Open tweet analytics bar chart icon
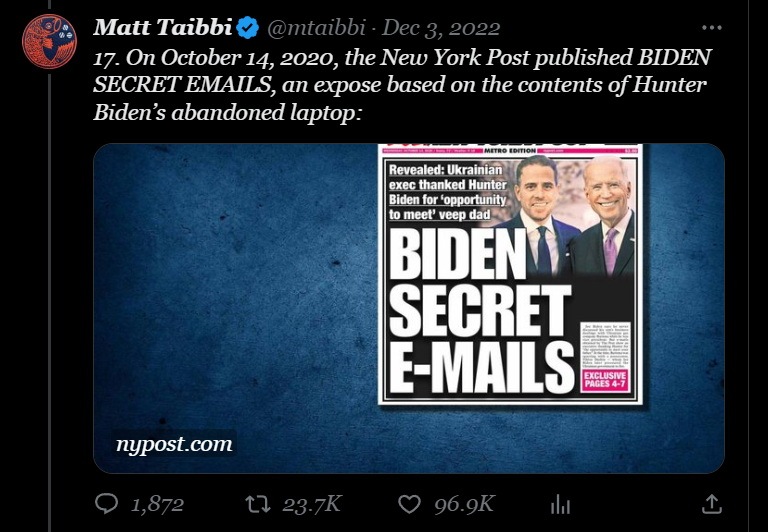Image resolution: width=768 pixels, height=532 pixels. pyautogui.click(x=560, y=504)
